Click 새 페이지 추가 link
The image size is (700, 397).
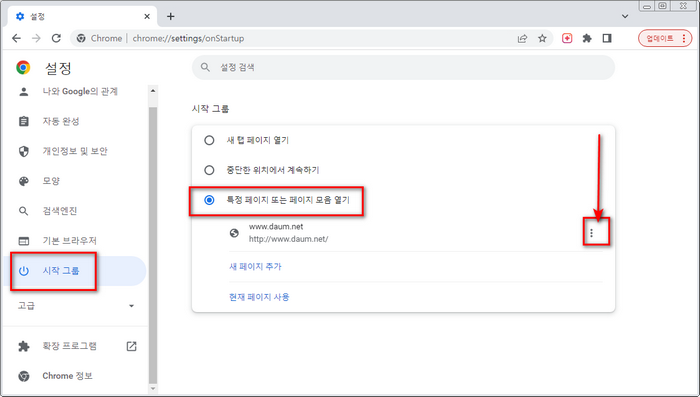pyautogui.click(x=255, y=267)
